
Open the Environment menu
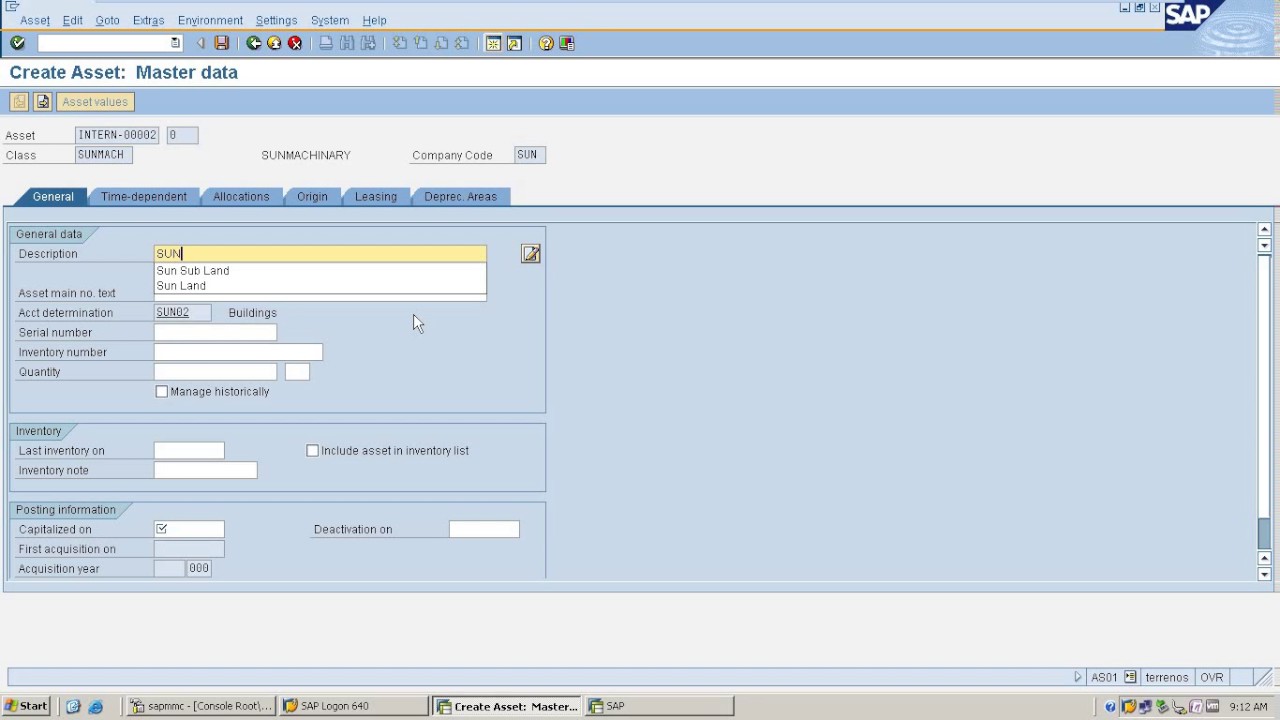pyautogui.click(x=210, y=20)
